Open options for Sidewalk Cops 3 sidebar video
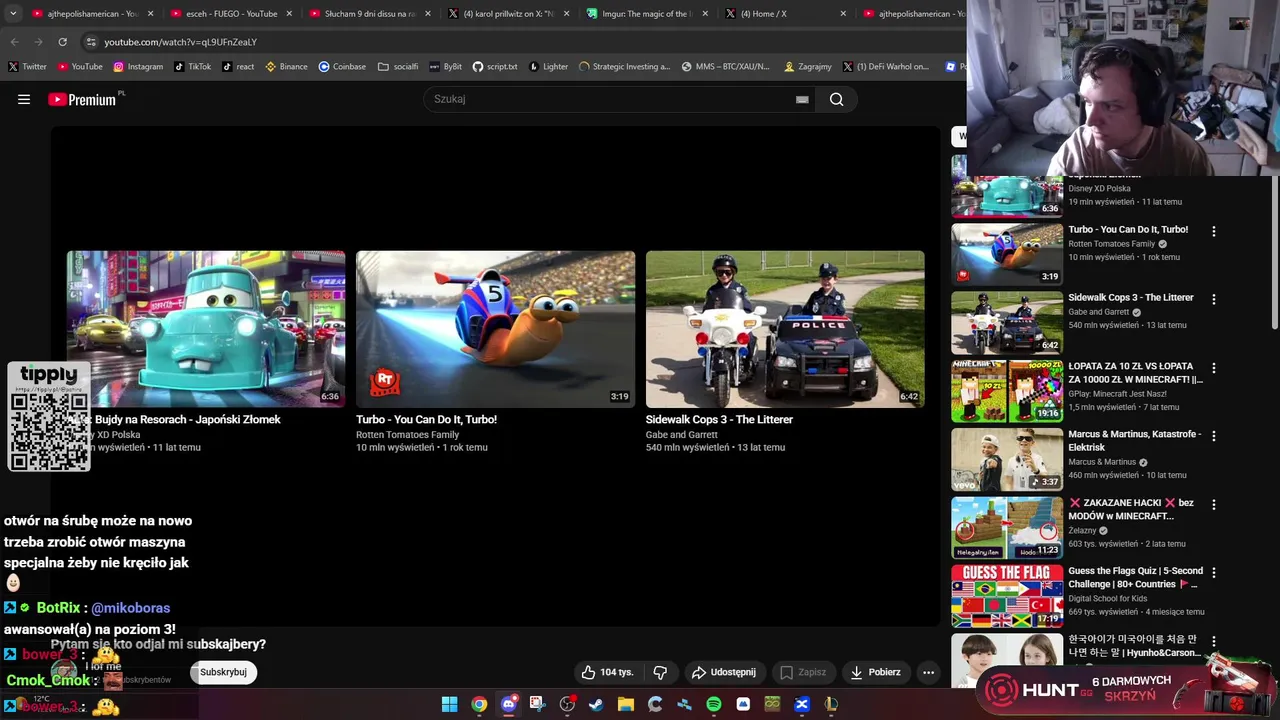The height and width of the screenshot is (720, 1280). pos(1214,299)
